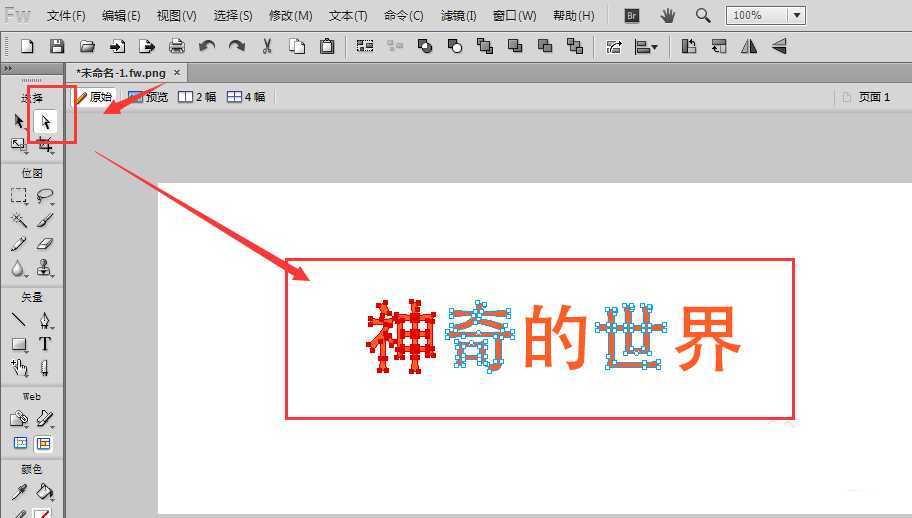Select the Pencil tool
This screenshot has width=912, height=518.
pos(19,244)
